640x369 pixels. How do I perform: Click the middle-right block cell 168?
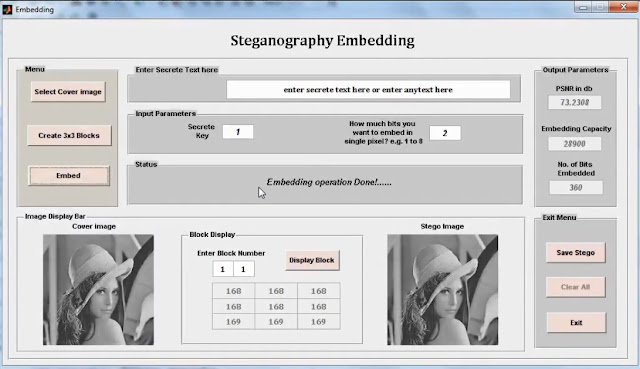318,307
